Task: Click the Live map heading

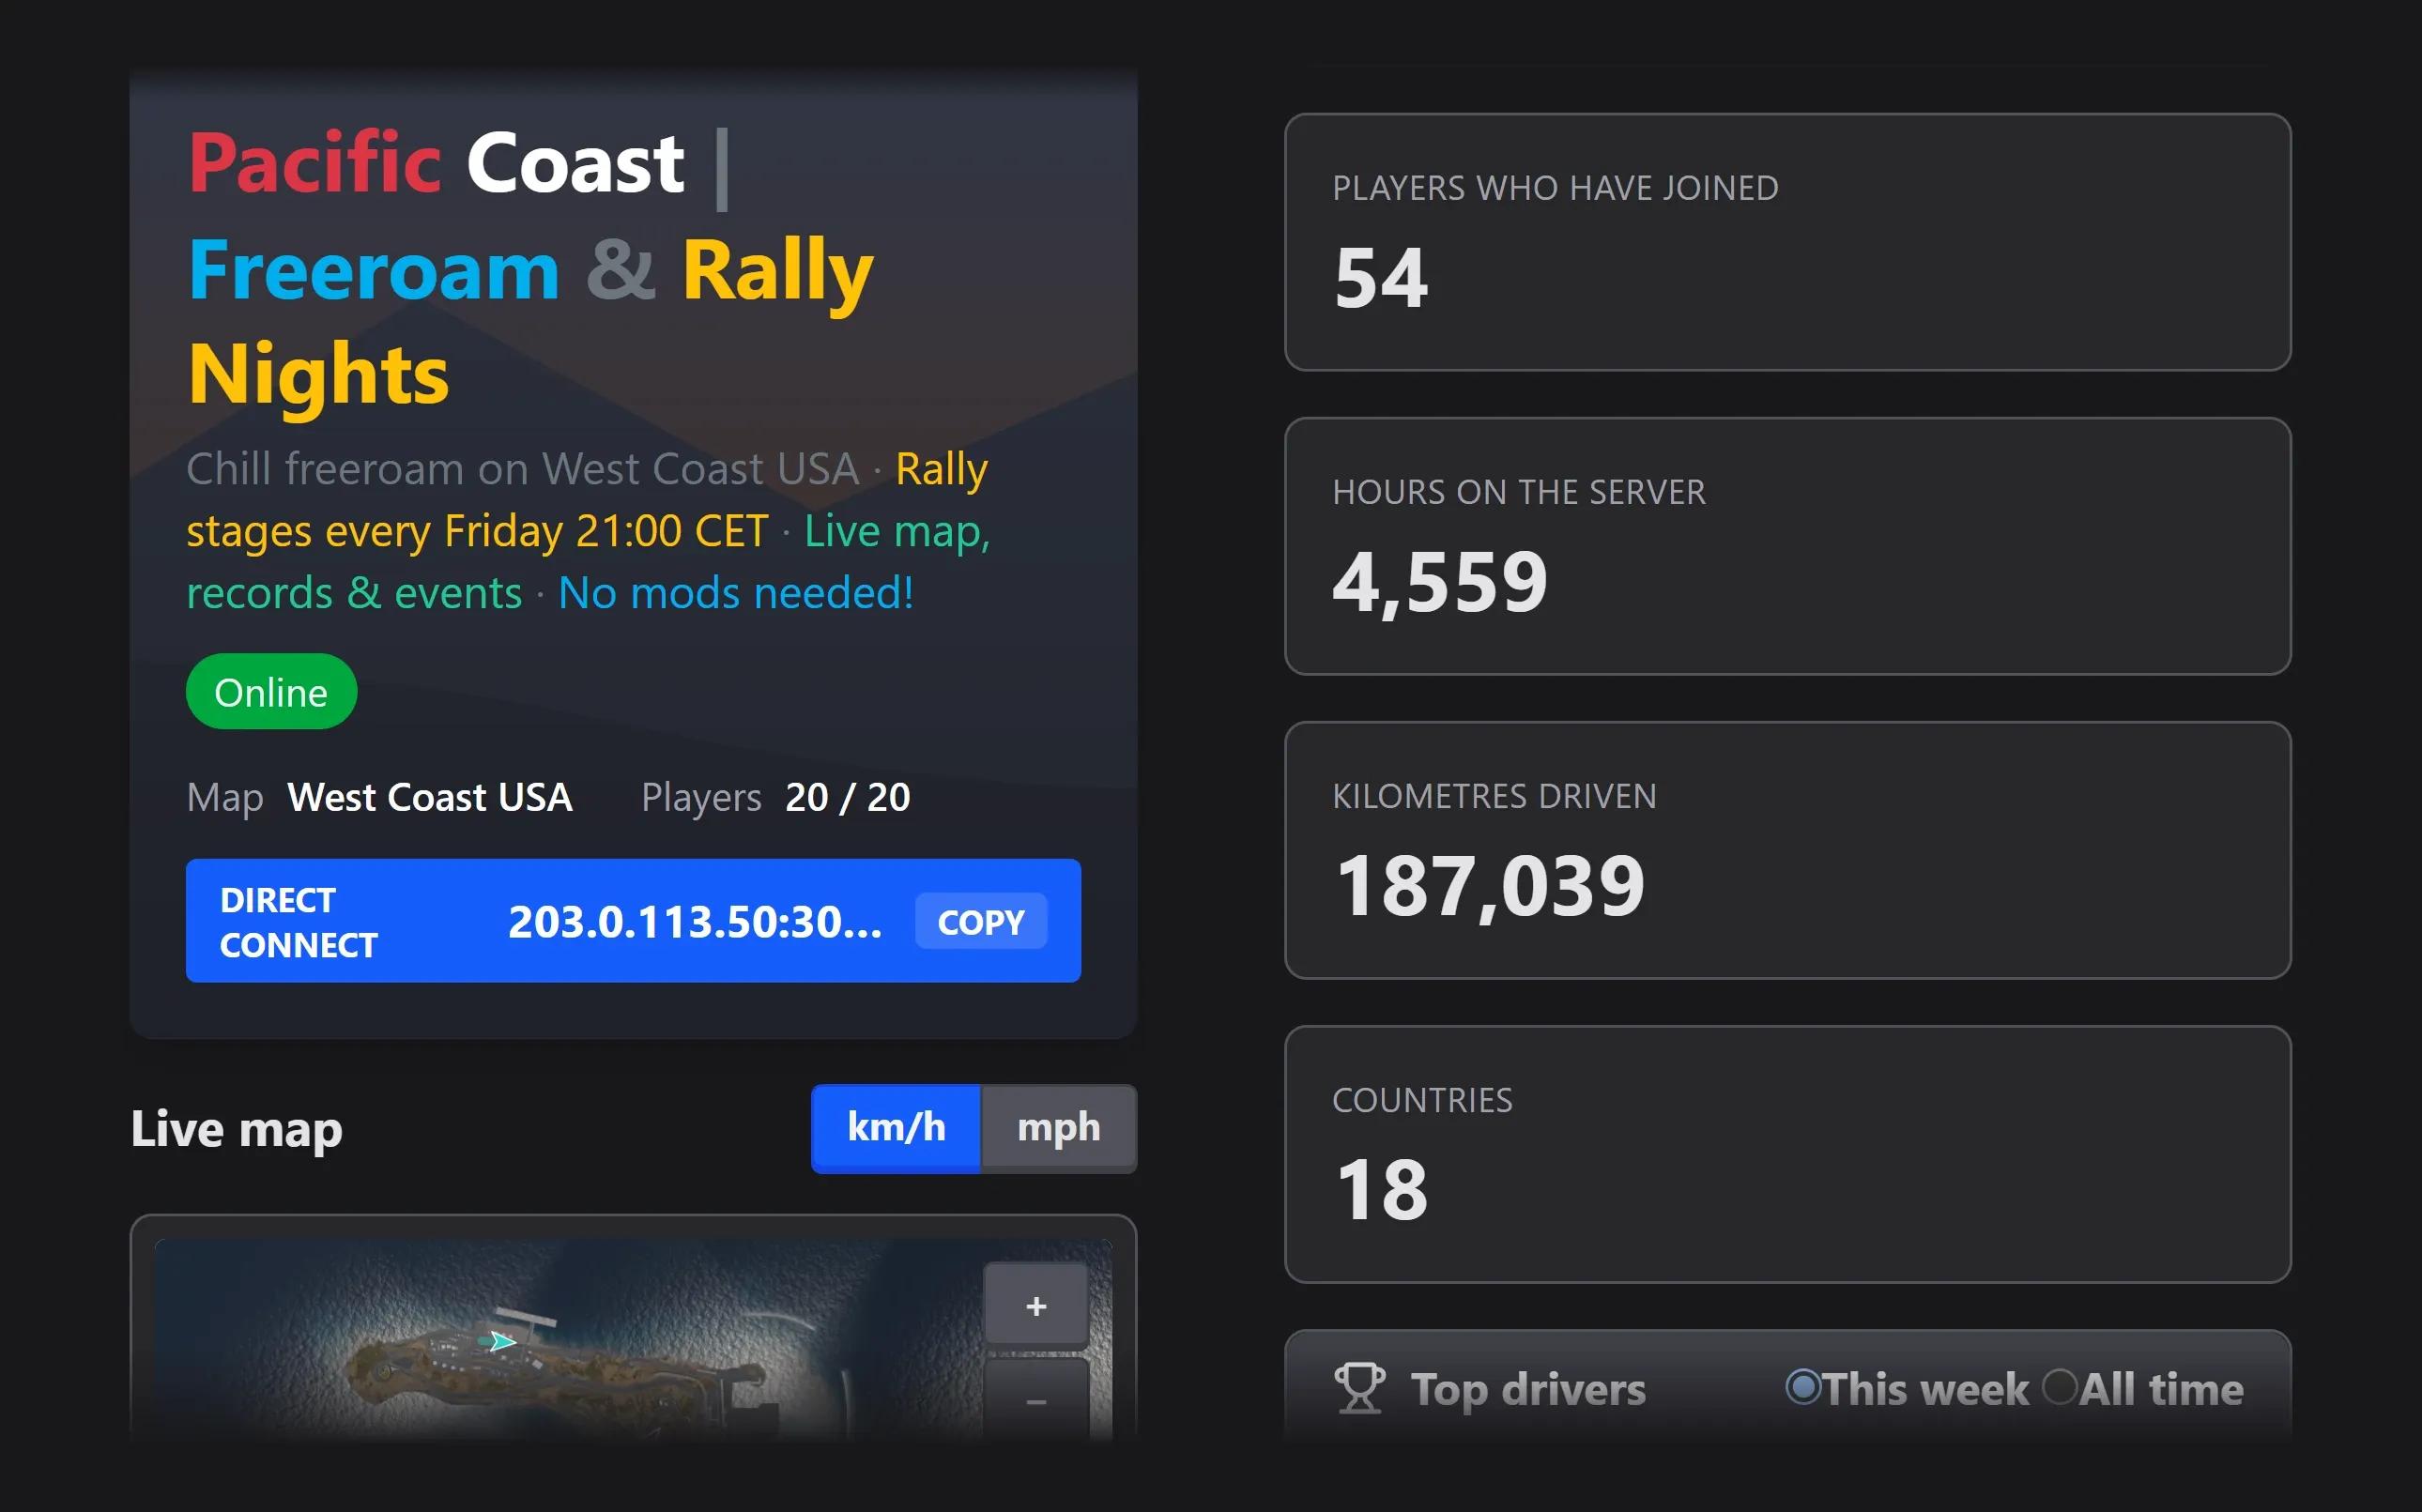Action: 237,1129
